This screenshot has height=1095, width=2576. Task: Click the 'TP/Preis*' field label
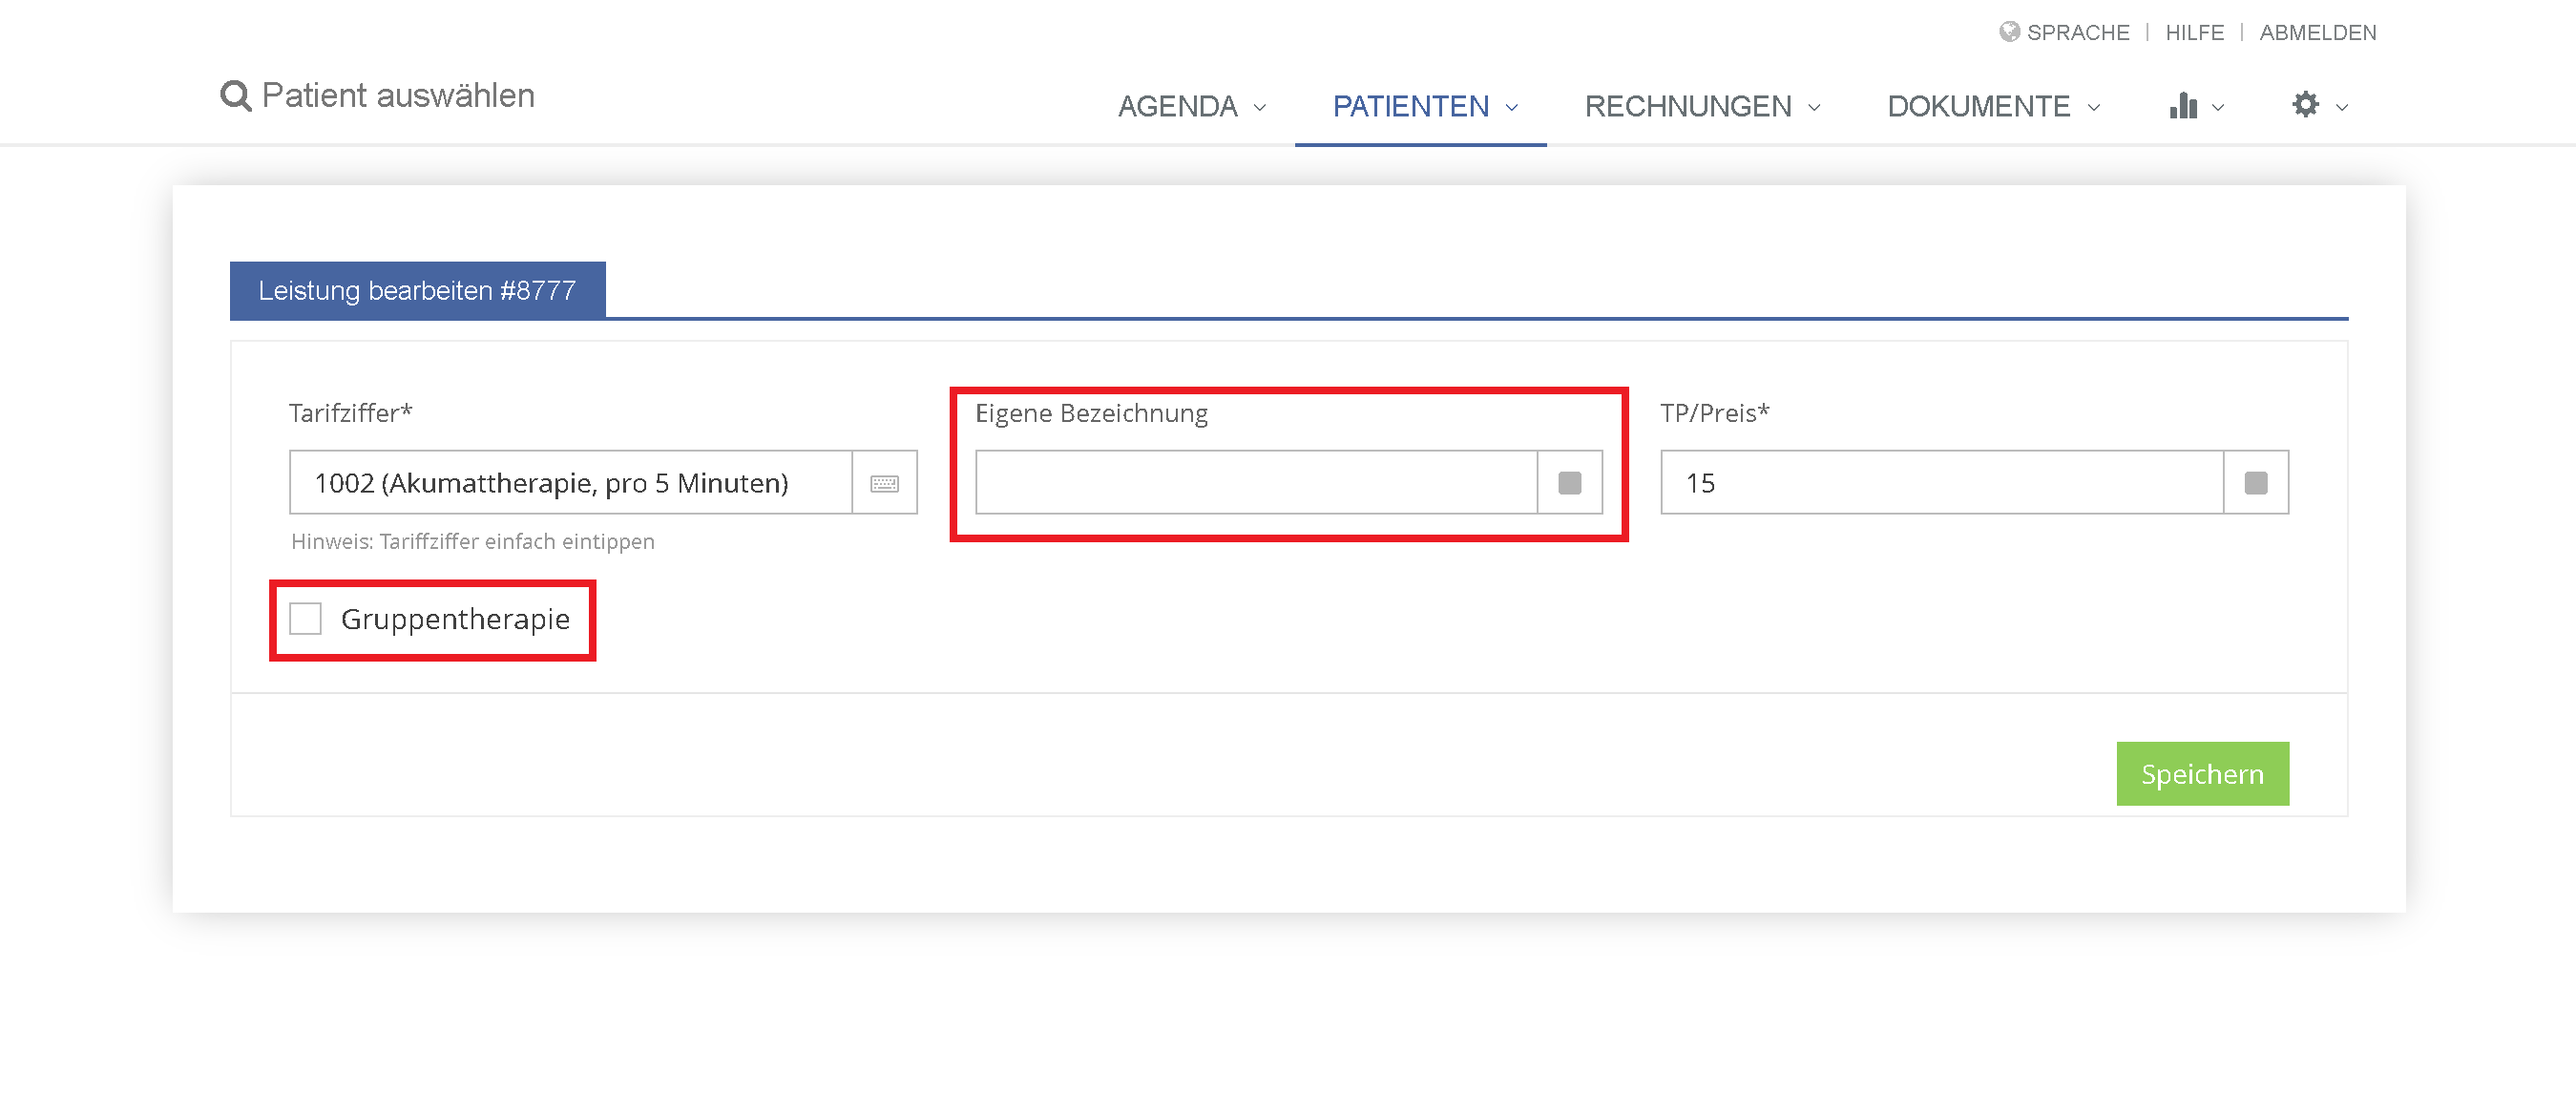pyautogui.click(x=1714, y=413)
